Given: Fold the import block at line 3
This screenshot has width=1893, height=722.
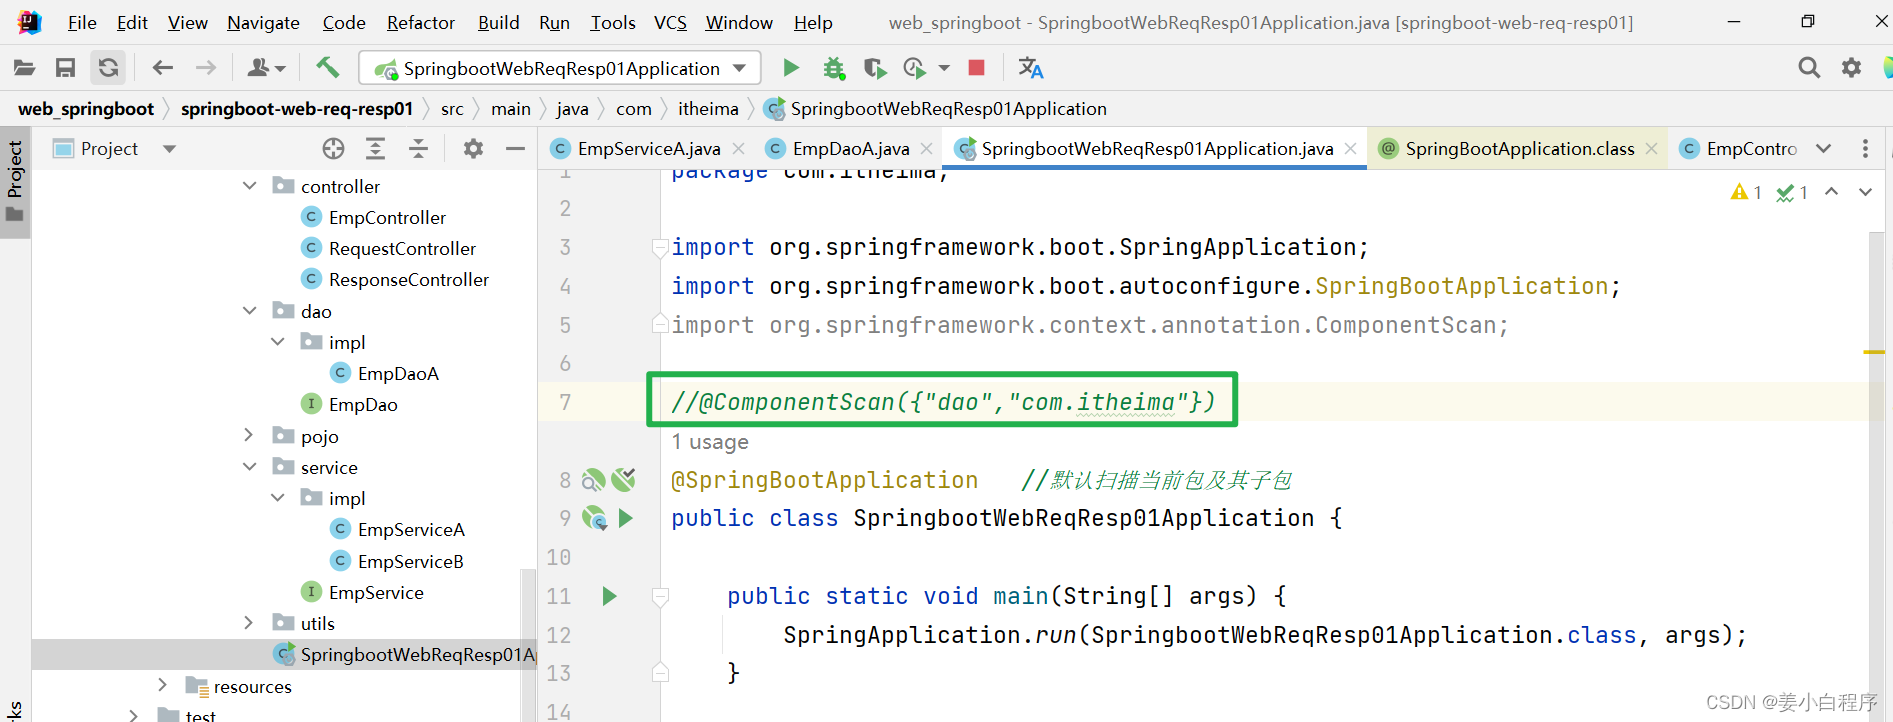Looking at the screenshot, I should coord(660,247).
